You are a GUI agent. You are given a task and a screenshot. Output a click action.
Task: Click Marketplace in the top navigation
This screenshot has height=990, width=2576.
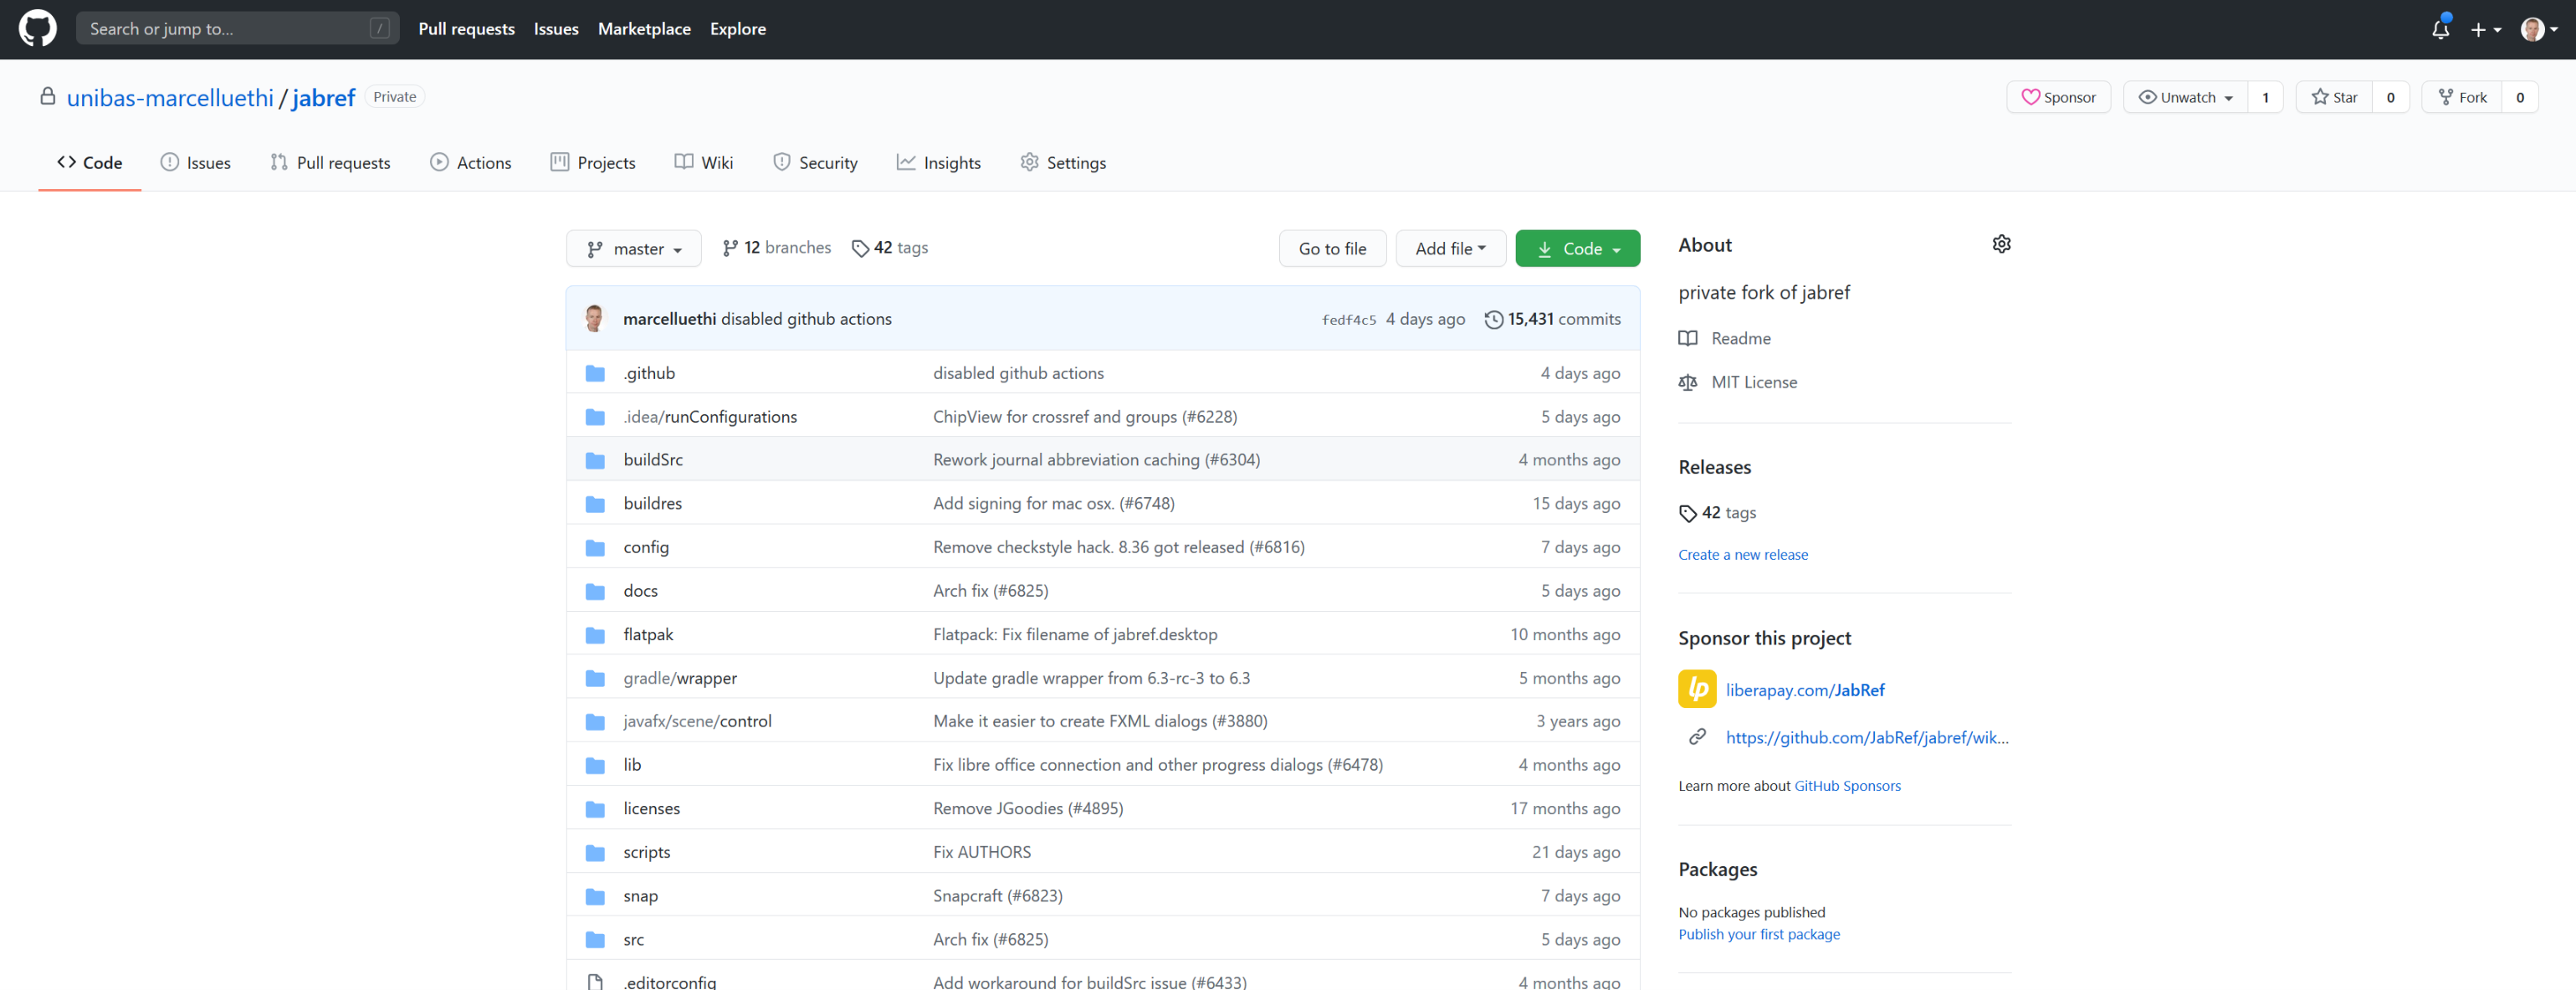tap(644, 29)
